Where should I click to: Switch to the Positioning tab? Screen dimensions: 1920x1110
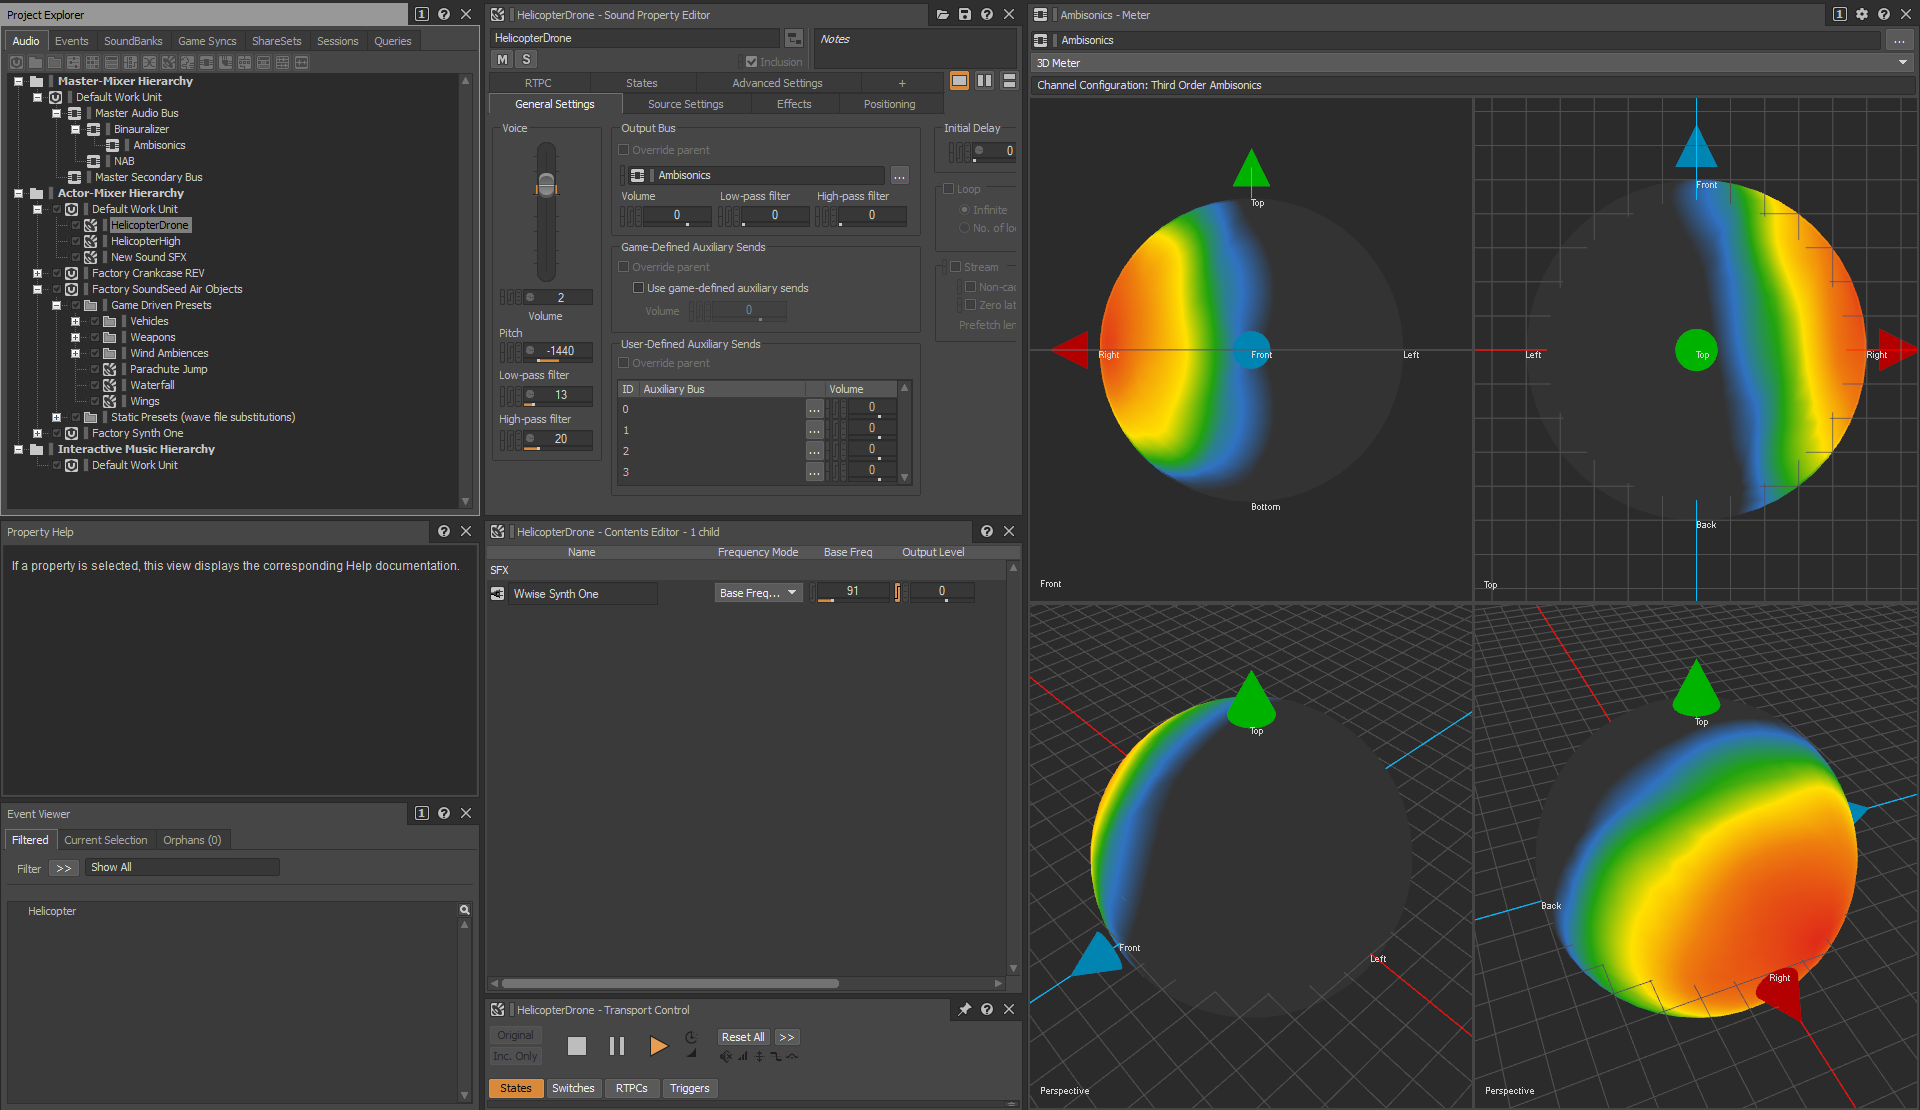pos(889,104)
